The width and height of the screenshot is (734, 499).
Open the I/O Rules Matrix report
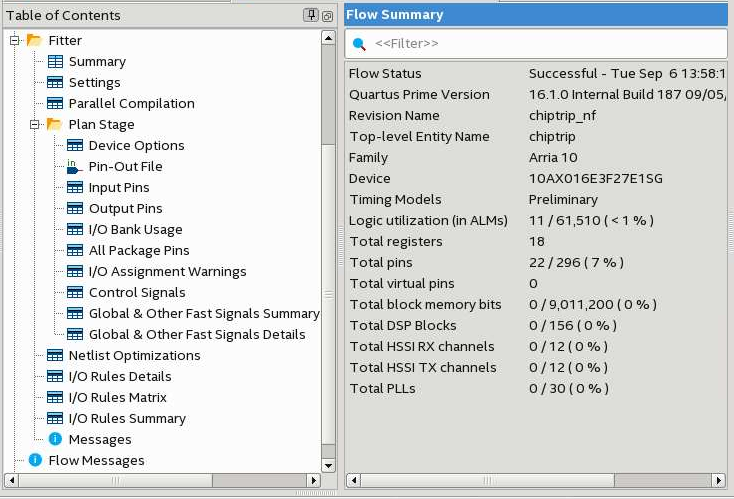click(117, 398)
